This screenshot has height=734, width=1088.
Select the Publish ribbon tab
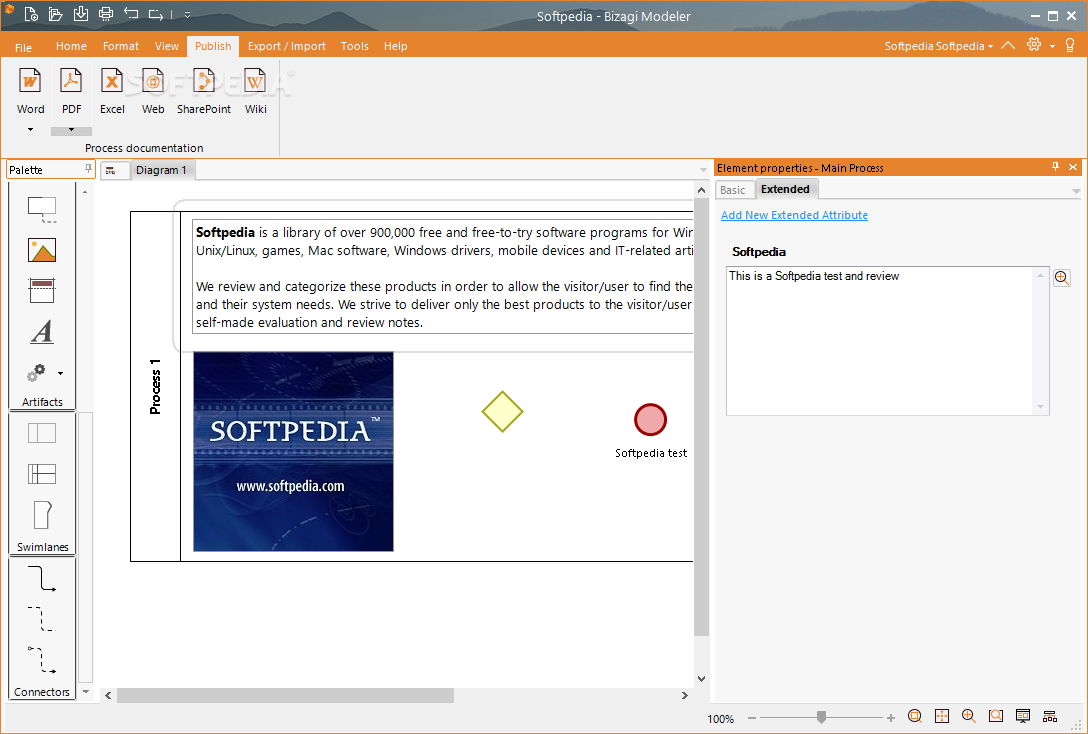click(213, 46)
